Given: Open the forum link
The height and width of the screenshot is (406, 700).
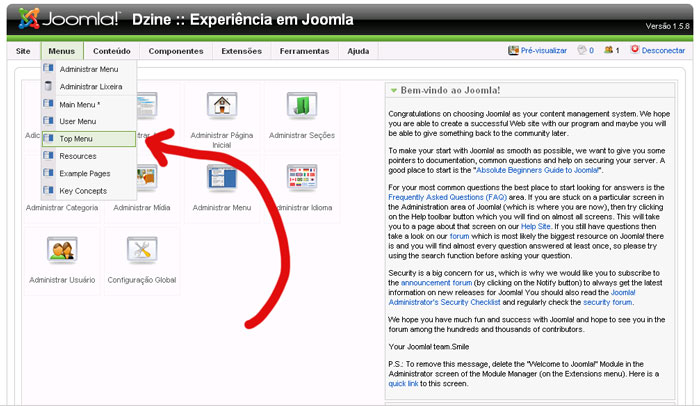Looking at the screenshot, I should [x=459, y=236].
